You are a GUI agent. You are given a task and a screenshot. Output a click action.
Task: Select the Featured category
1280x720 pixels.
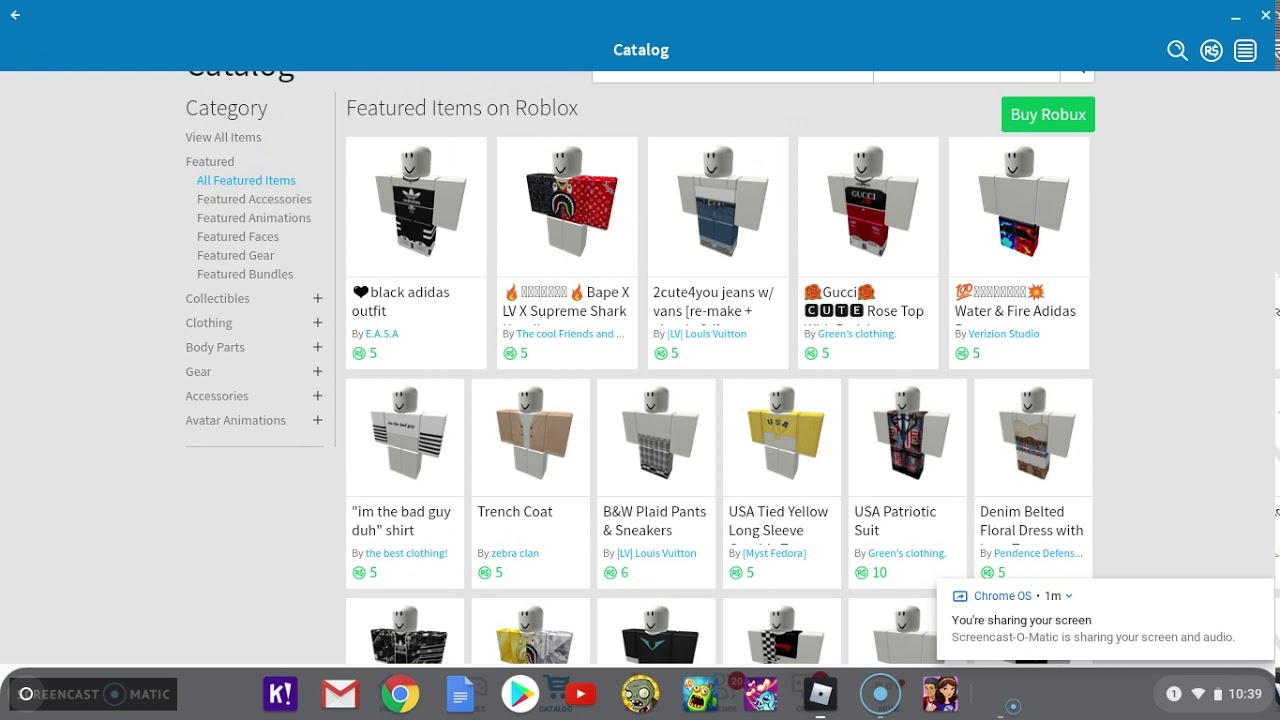pos(210,161)
